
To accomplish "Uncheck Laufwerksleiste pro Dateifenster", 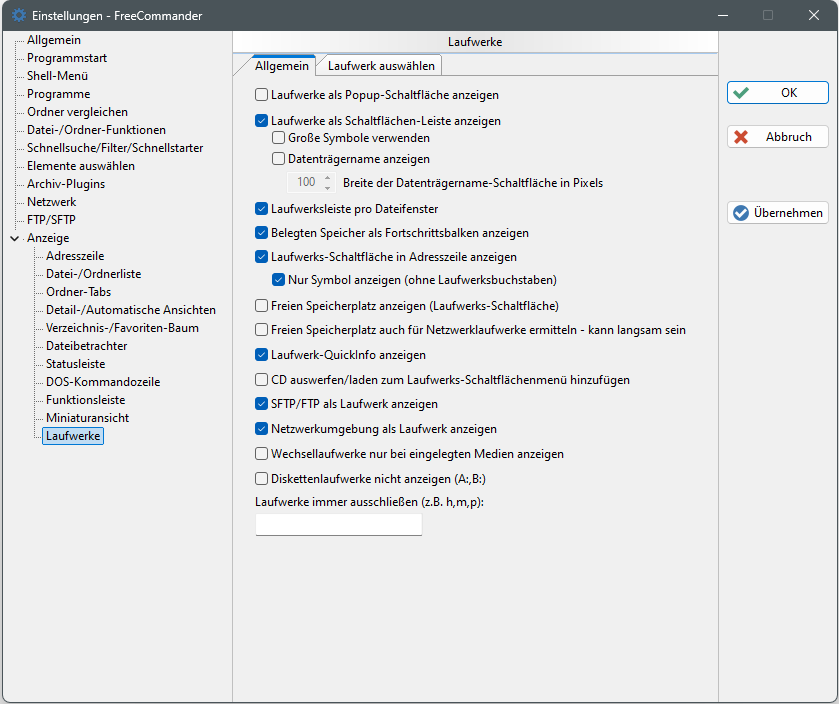I will (262, 209).
